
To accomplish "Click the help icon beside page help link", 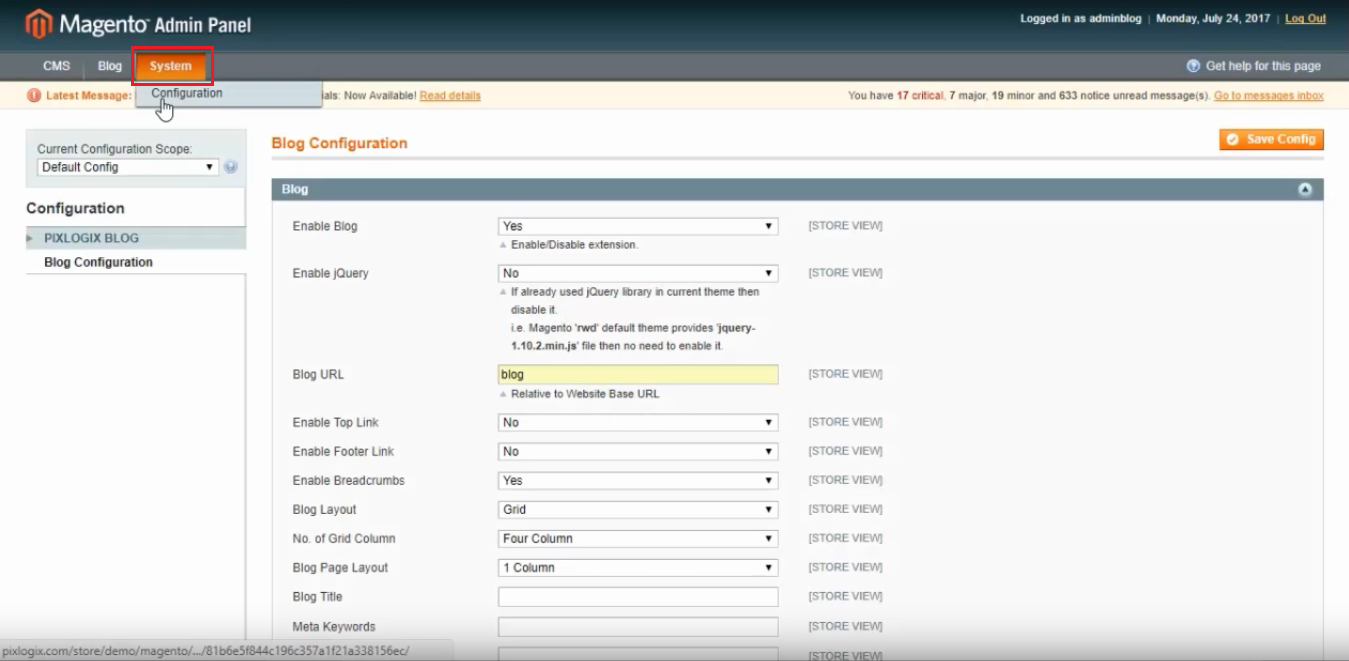I will [1192, 66].
